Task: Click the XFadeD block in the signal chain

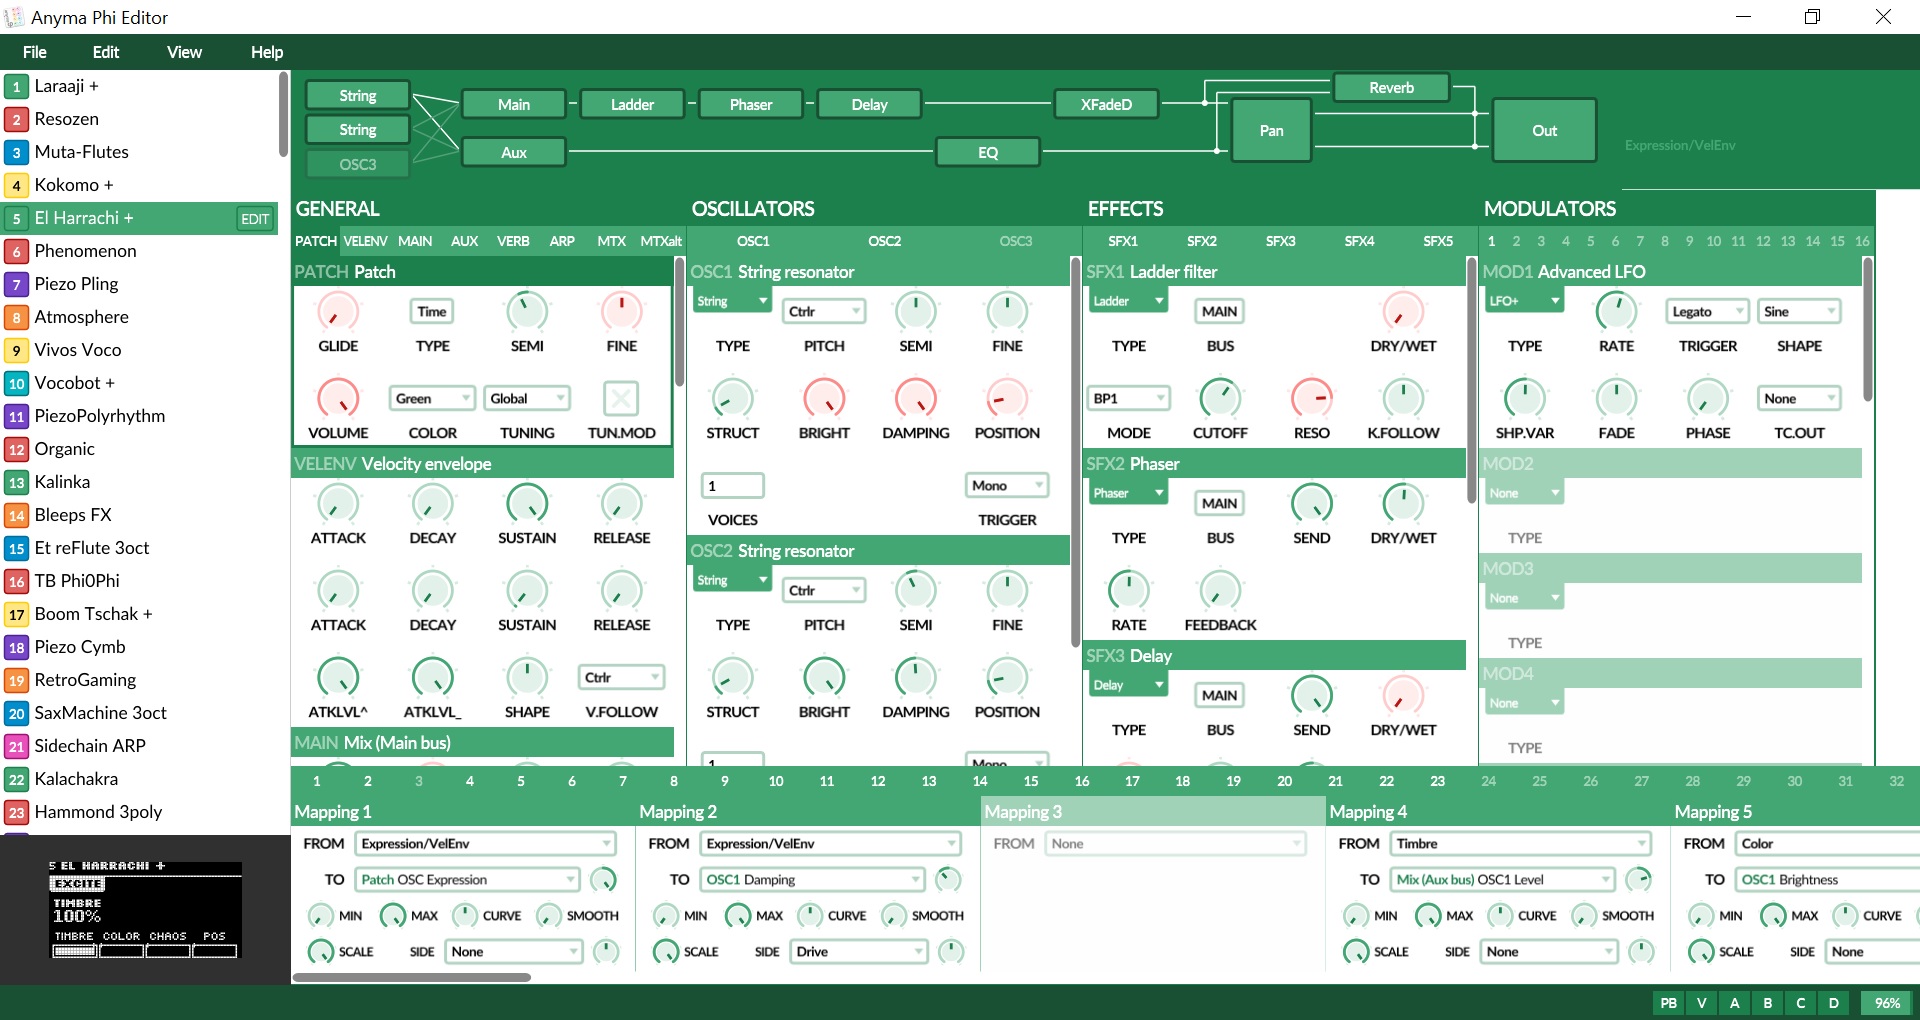Action: tap(1106, 104)
